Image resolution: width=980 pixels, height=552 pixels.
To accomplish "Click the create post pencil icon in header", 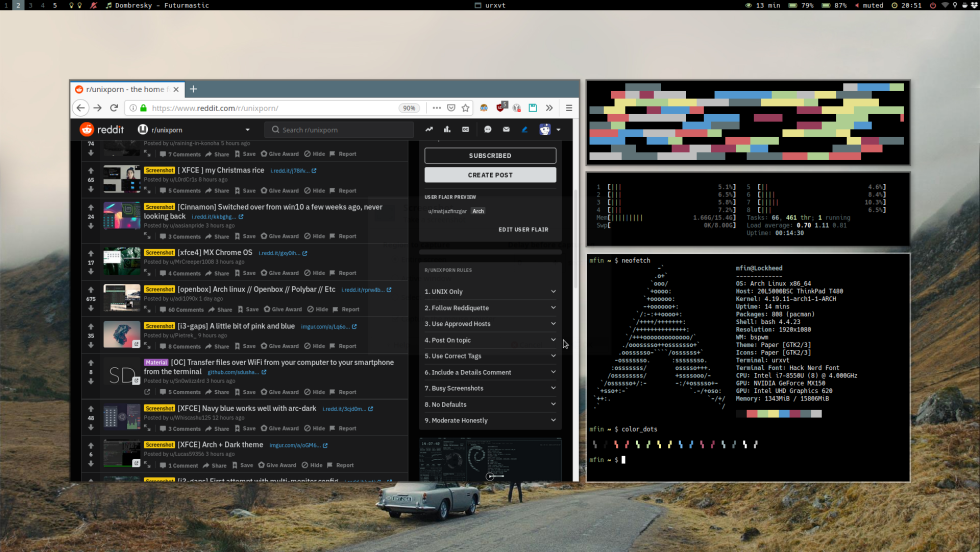I will (525, 129).
